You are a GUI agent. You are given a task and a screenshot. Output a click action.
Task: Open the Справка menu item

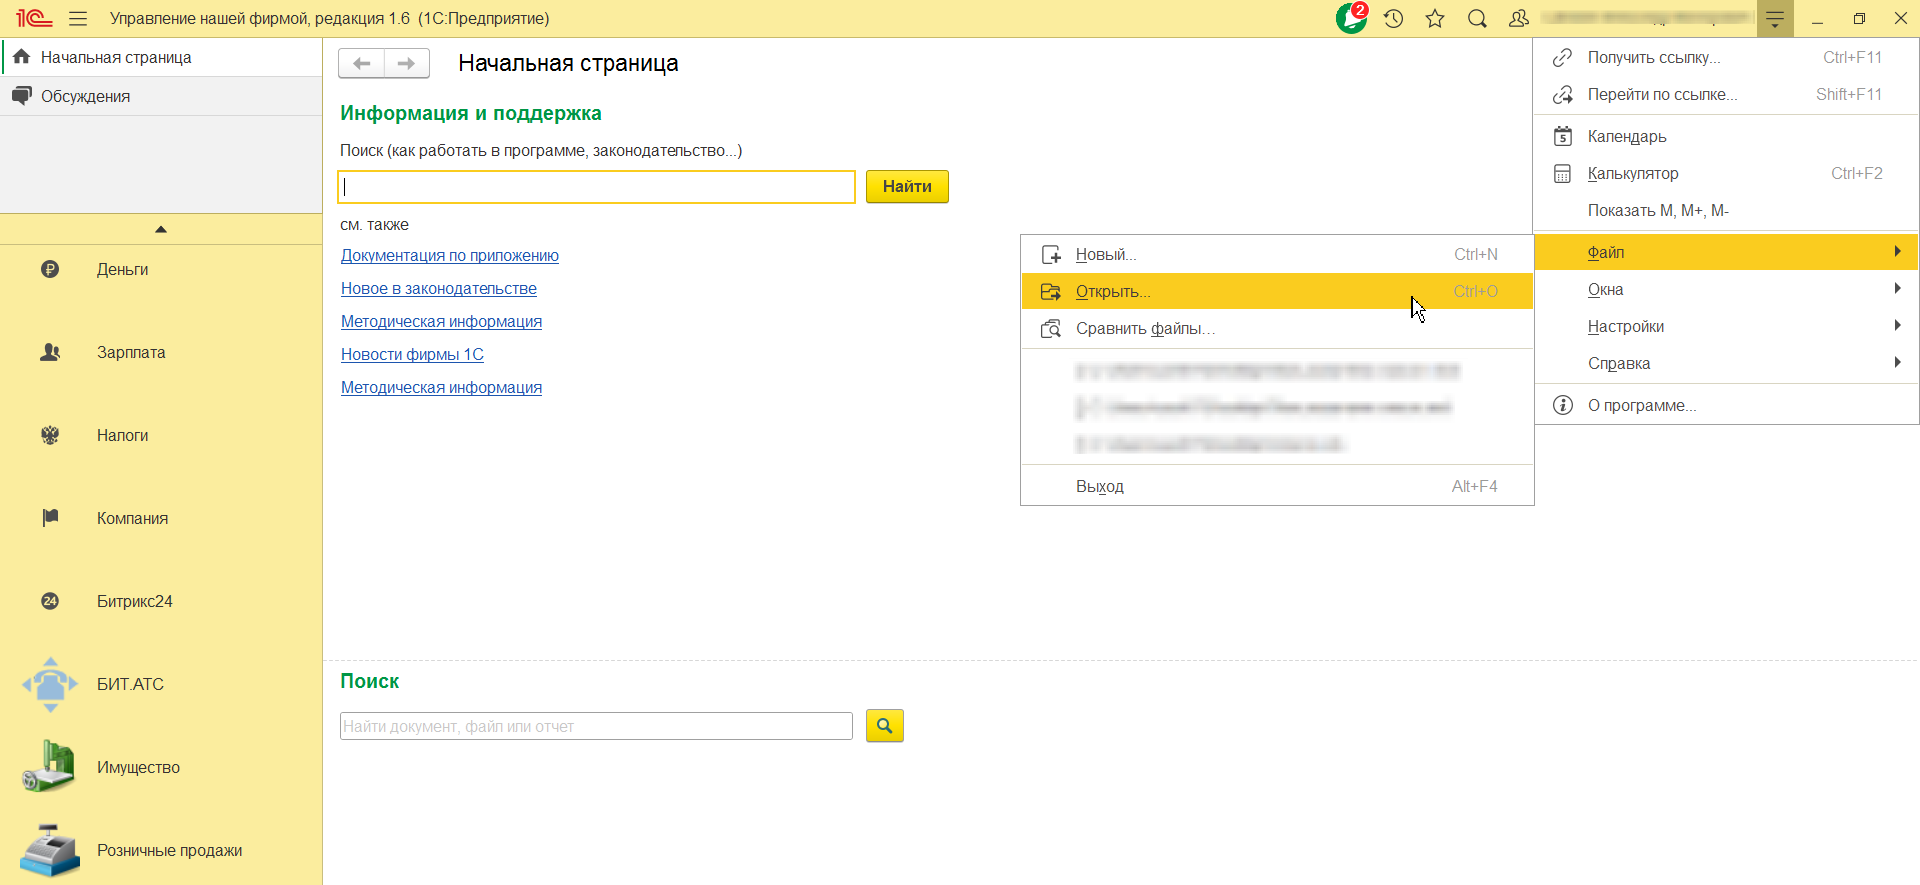pyautogui.click(x=1726, y=363)
